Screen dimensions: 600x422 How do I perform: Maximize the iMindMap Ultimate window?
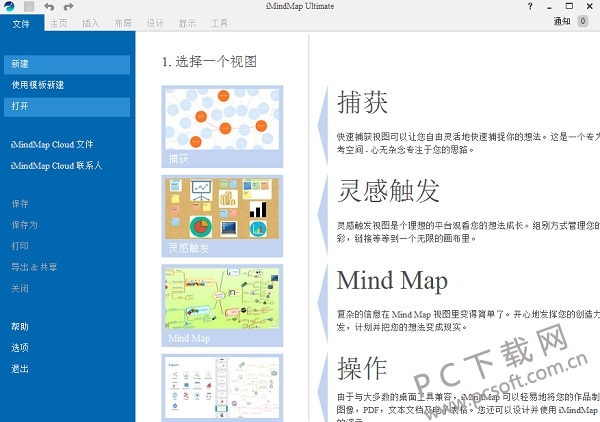569,6
